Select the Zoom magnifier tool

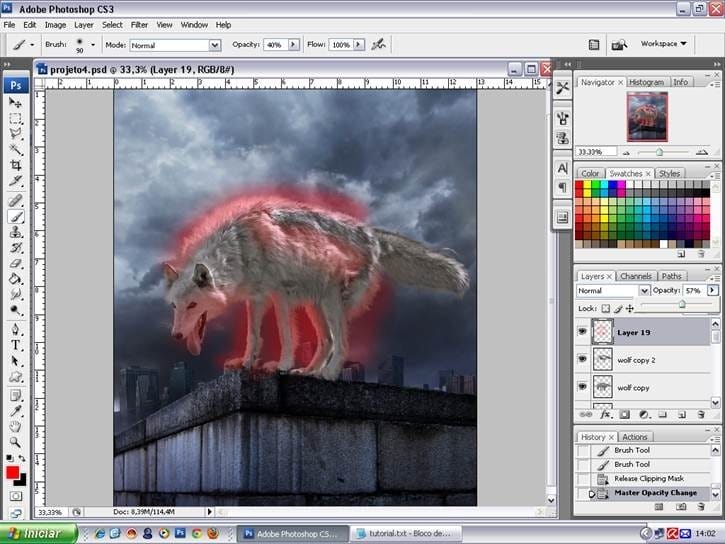(x=15, y=442)
